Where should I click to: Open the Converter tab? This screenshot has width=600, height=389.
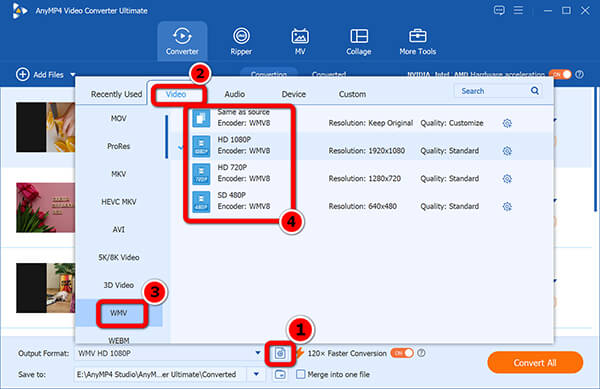182,41
